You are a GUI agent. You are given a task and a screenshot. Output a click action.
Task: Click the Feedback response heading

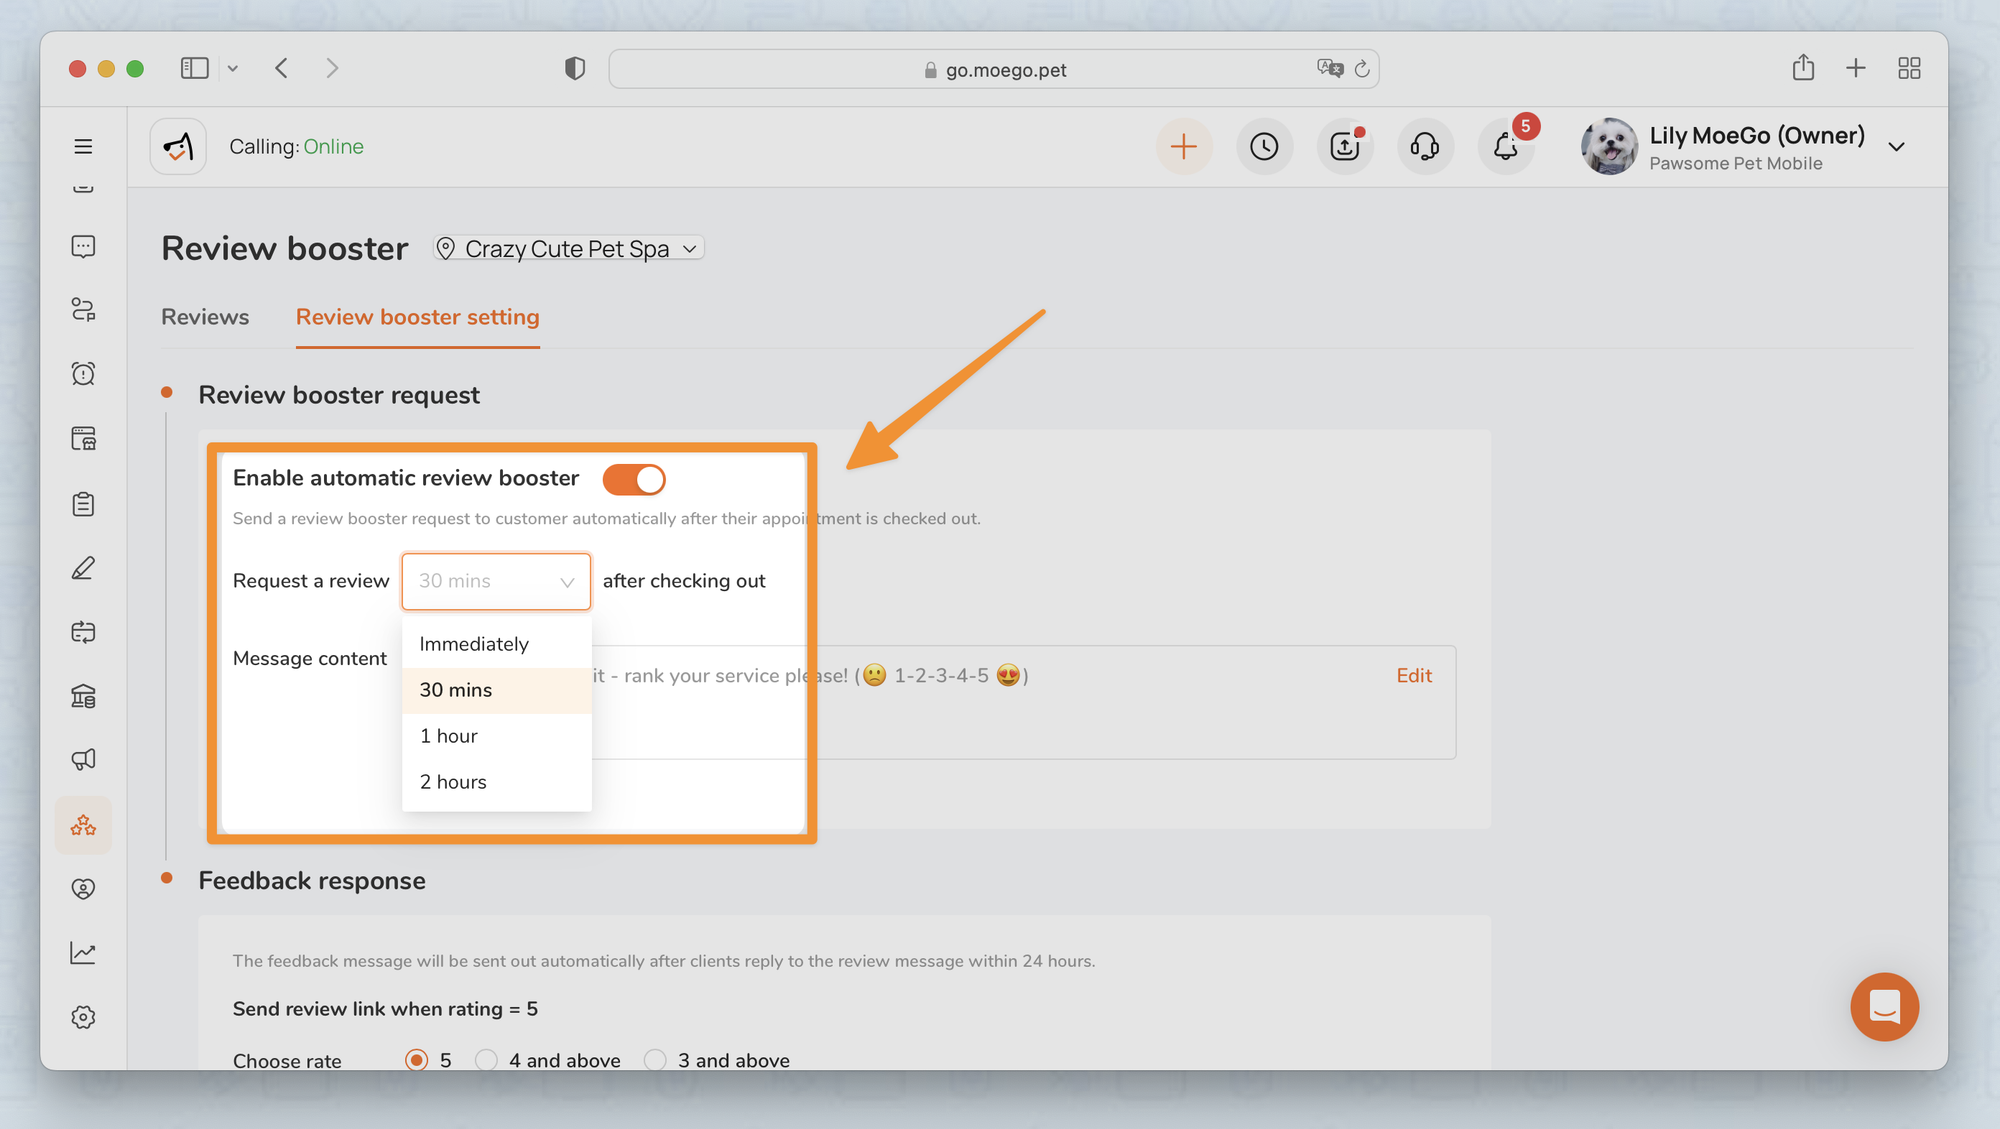pyautogui.click(x=312, y=881)
